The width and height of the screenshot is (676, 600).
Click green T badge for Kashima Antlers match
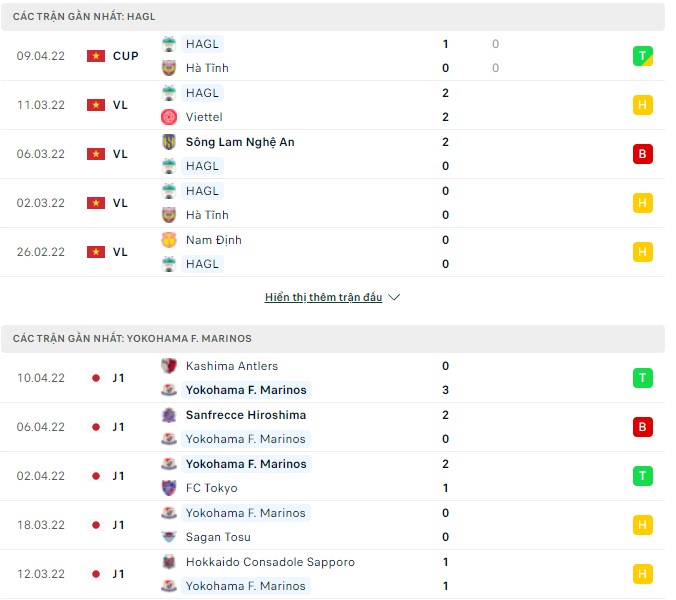coord(643,378)
